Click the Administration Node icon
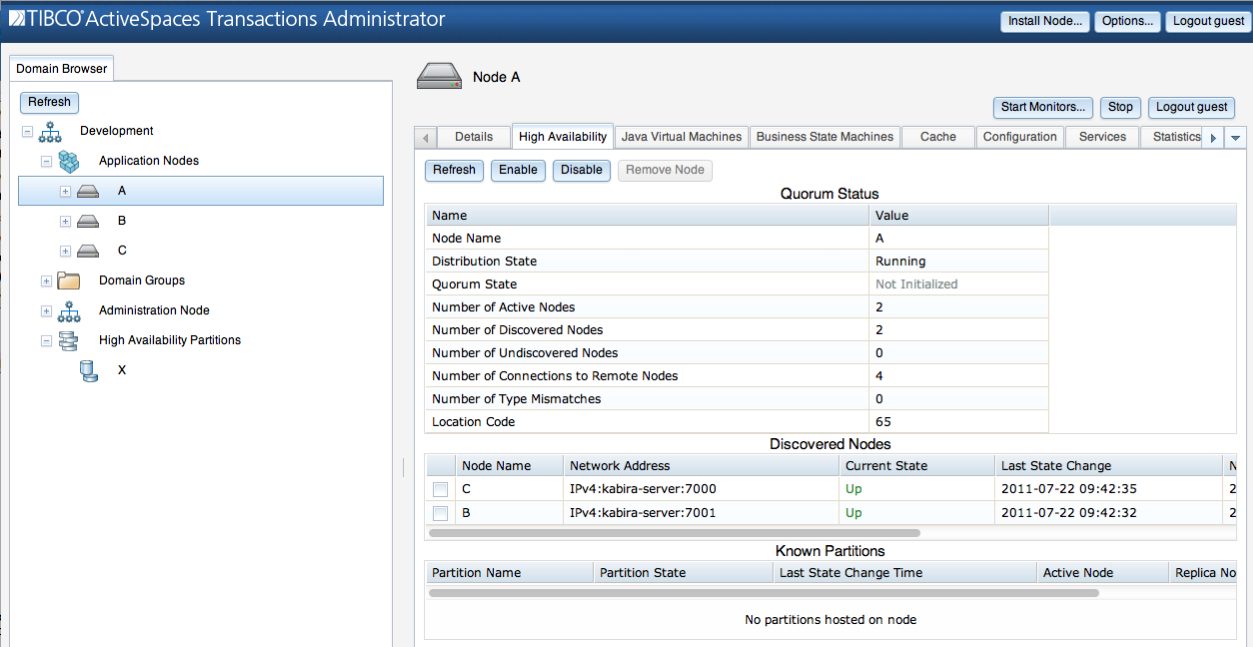Screen dimensions: 1253x647 click(68, 310)
